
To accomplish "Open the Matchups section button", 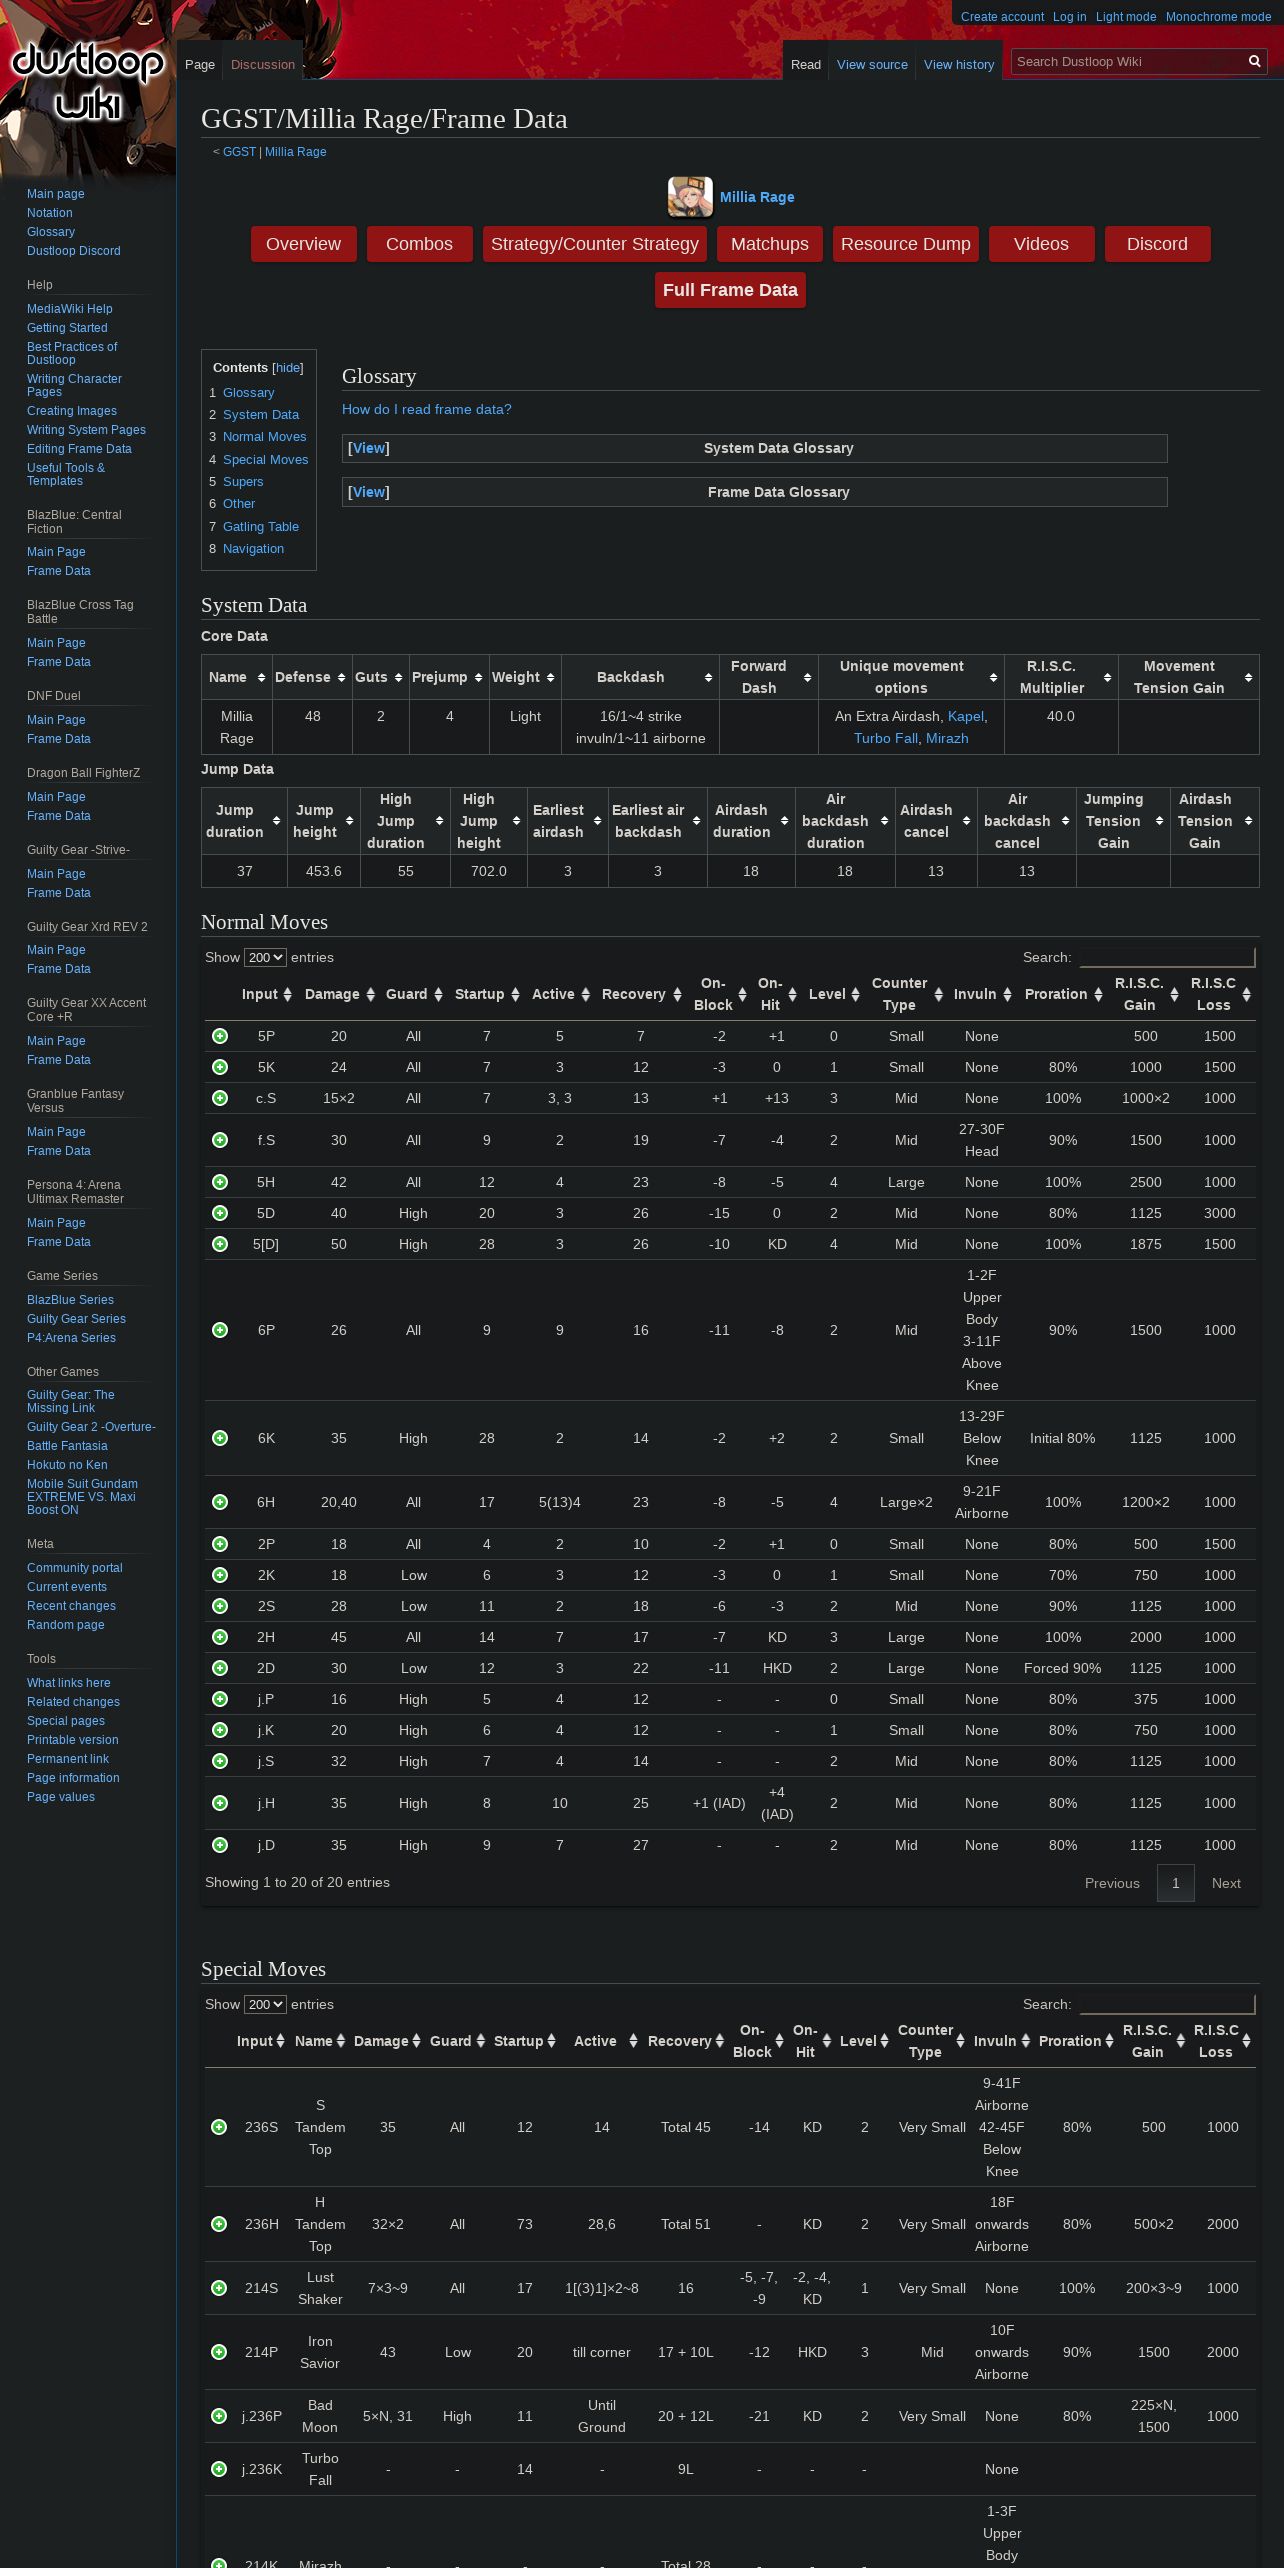I will click(770, 244).
